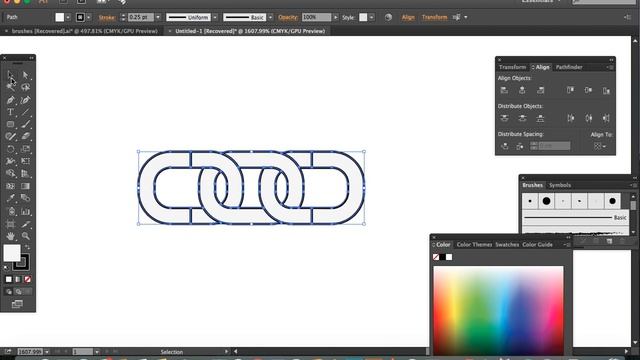
Task: Open the stroke weight dropdown
Action: 158,17
